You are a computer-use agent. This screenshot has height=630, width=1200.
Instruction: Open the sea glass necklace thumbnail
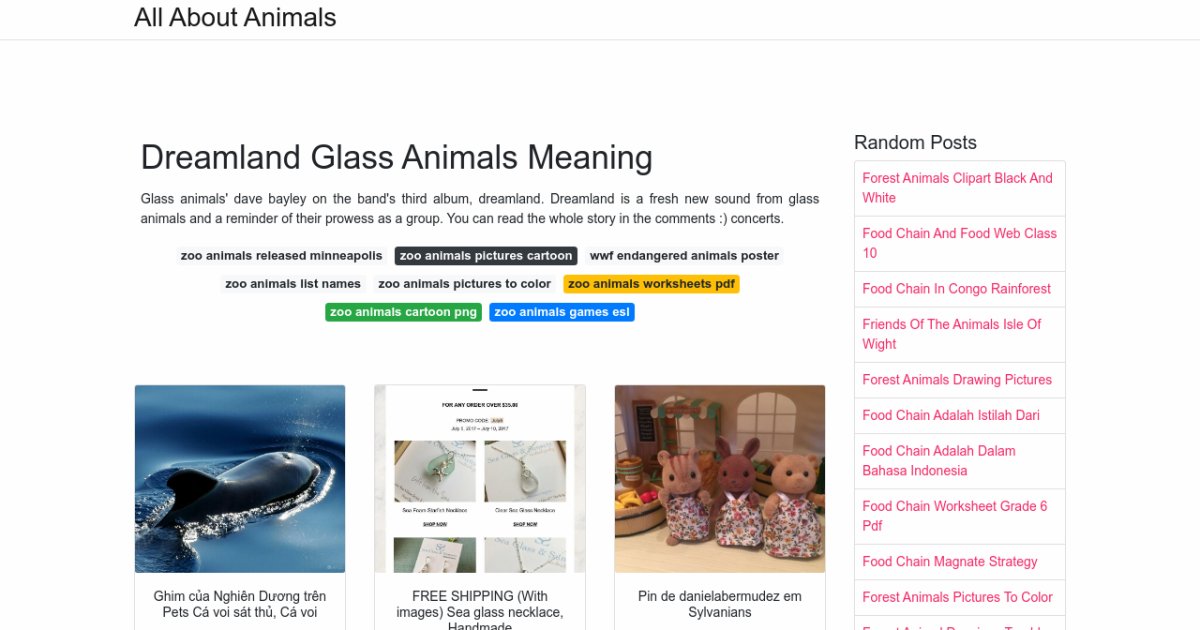(480, 478)
